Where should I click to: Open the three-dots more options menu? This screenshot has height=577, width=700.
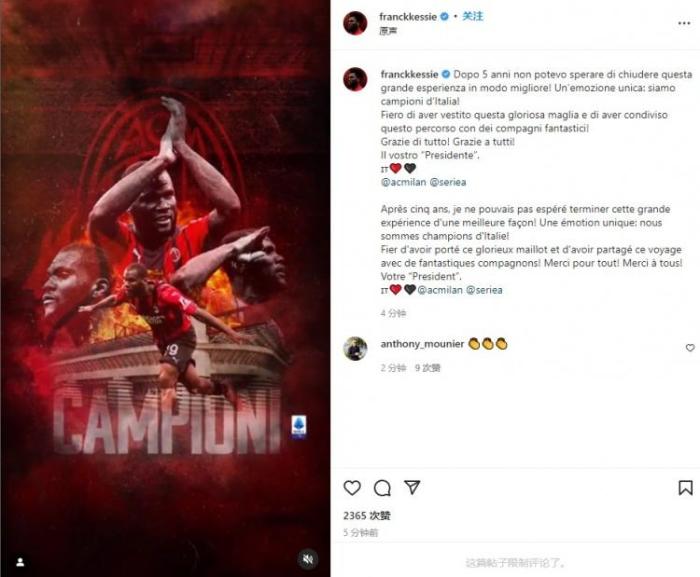[684, 23]
